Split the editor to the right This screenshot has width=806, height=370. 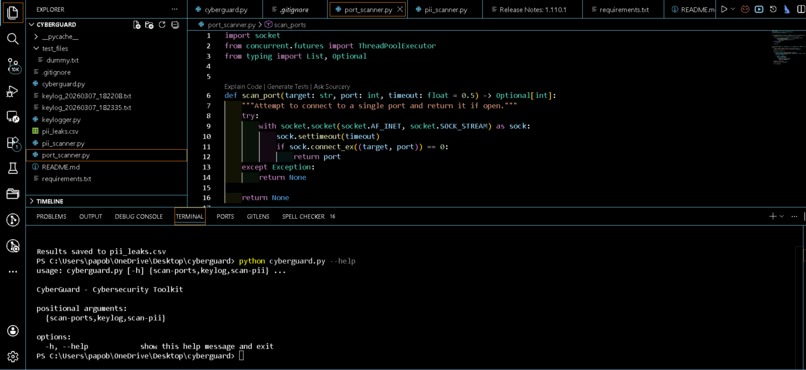point(800,9)
